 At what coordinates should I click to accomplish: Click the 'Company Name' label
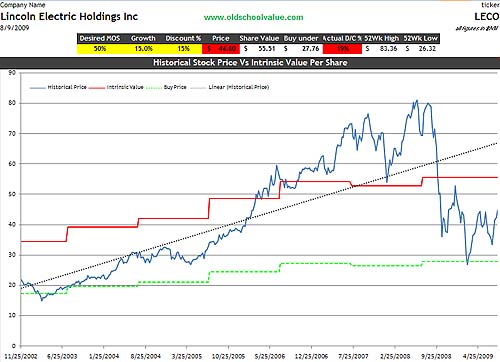pos(23,5)
